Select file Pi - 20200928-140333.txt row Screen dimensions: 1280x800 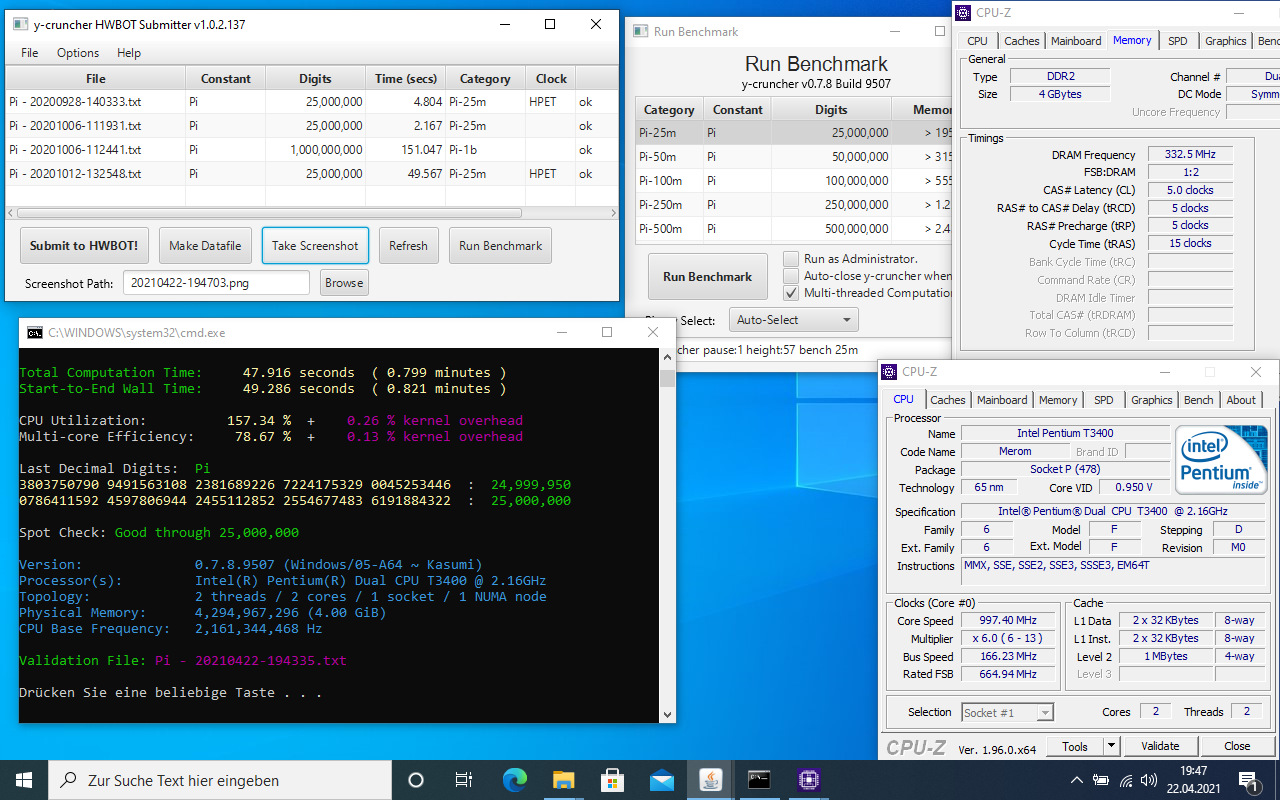(311, 102)
